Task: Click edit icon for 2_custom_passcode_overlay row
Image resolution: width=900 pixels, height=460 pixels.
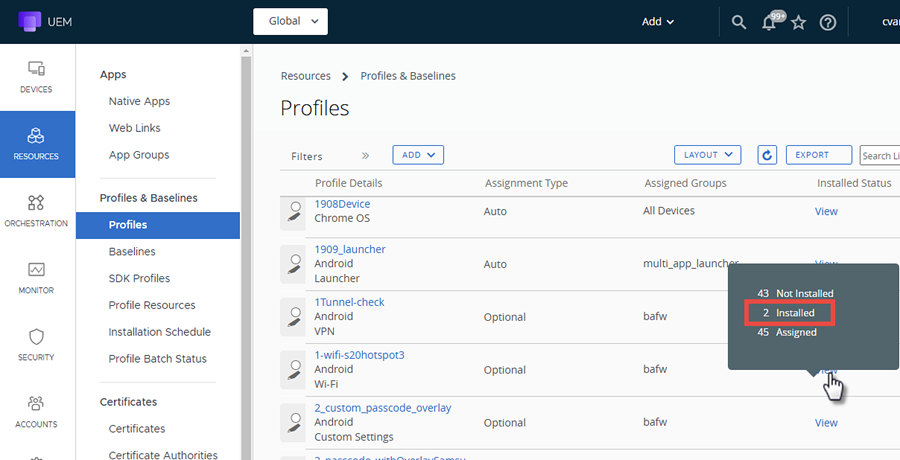Action: tap(294, 423)
